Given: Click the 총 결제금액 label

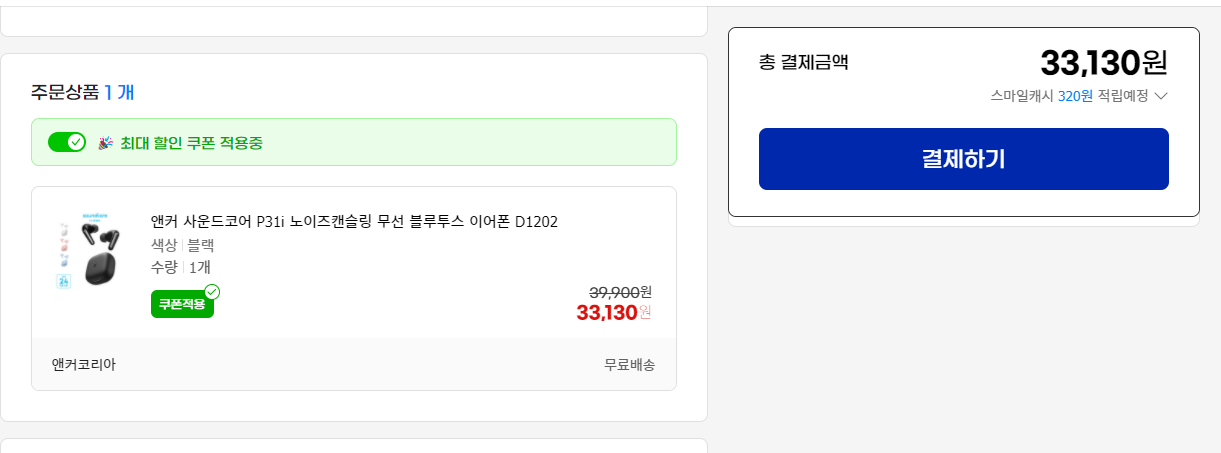Looking at the screenshot, I should [x=804, y=62].
